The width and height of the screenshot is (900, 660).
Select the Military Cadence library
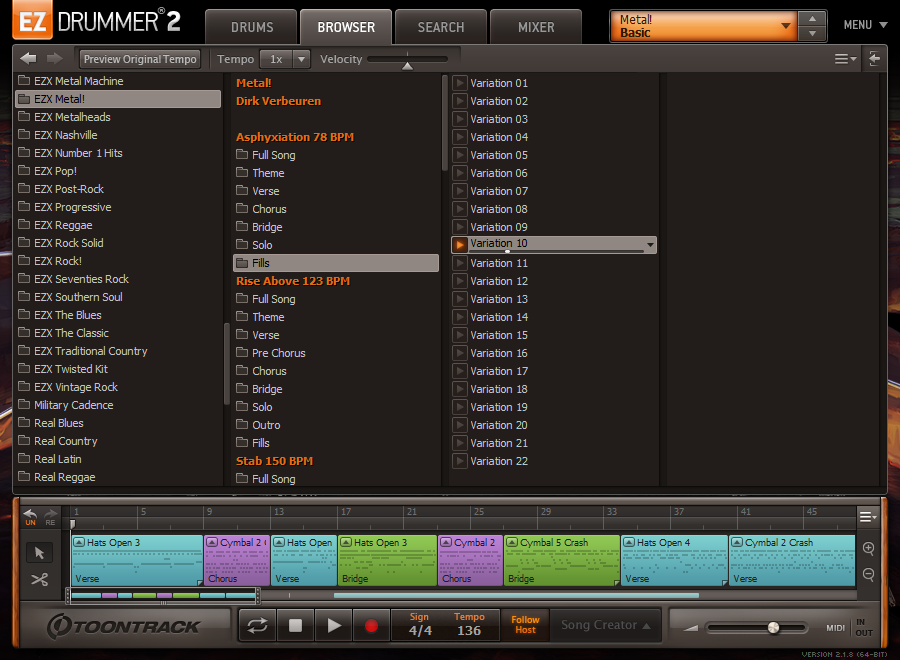tap(118, 405)
